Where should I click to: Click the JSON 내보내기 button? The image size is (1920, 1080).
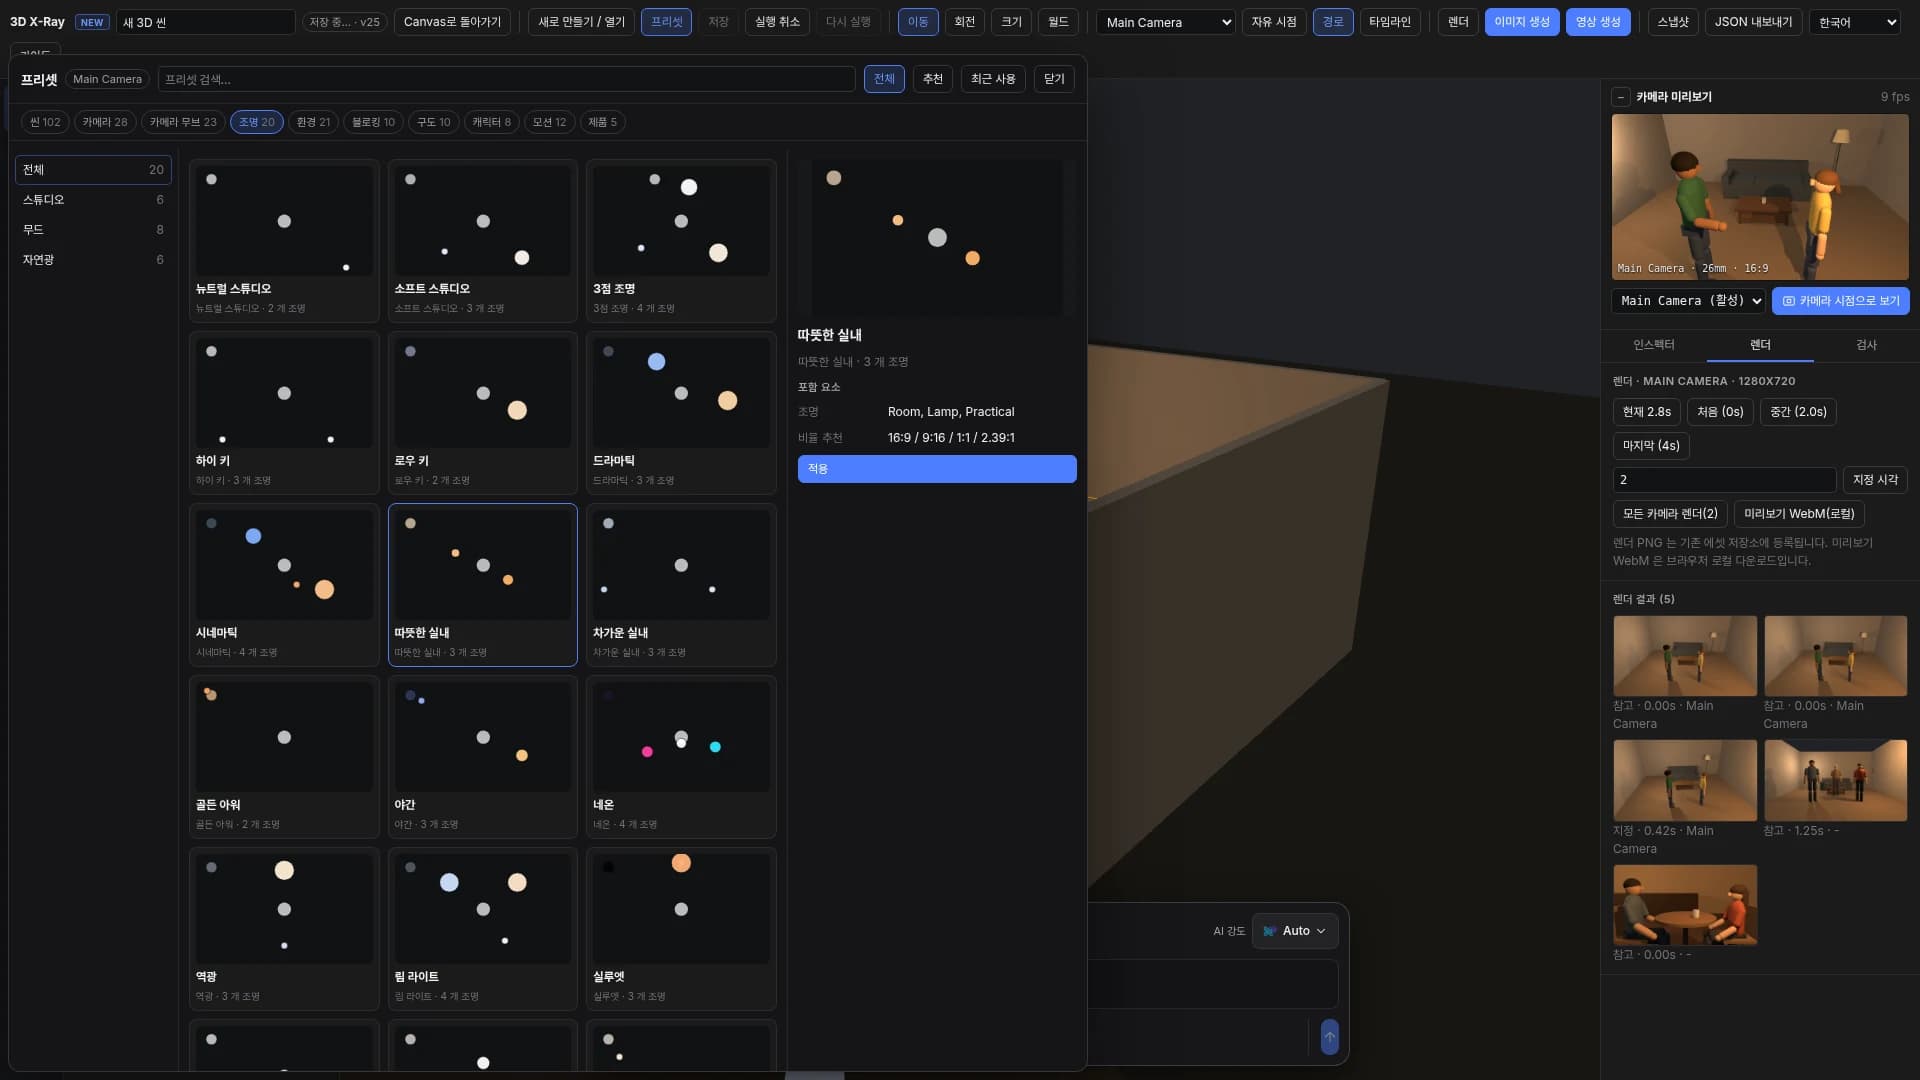(x=1753, y=22)
